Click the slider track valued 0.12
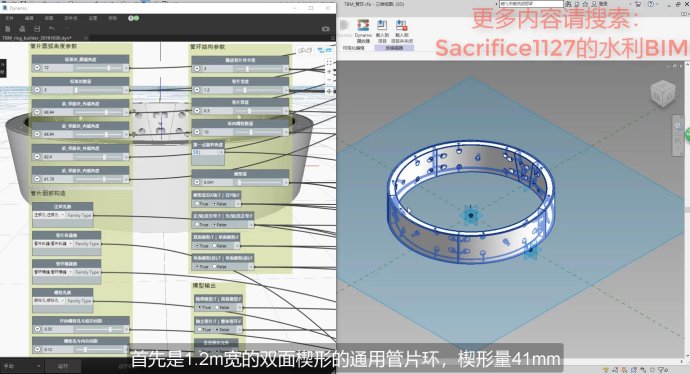690x374 pixels. (98, 349)
